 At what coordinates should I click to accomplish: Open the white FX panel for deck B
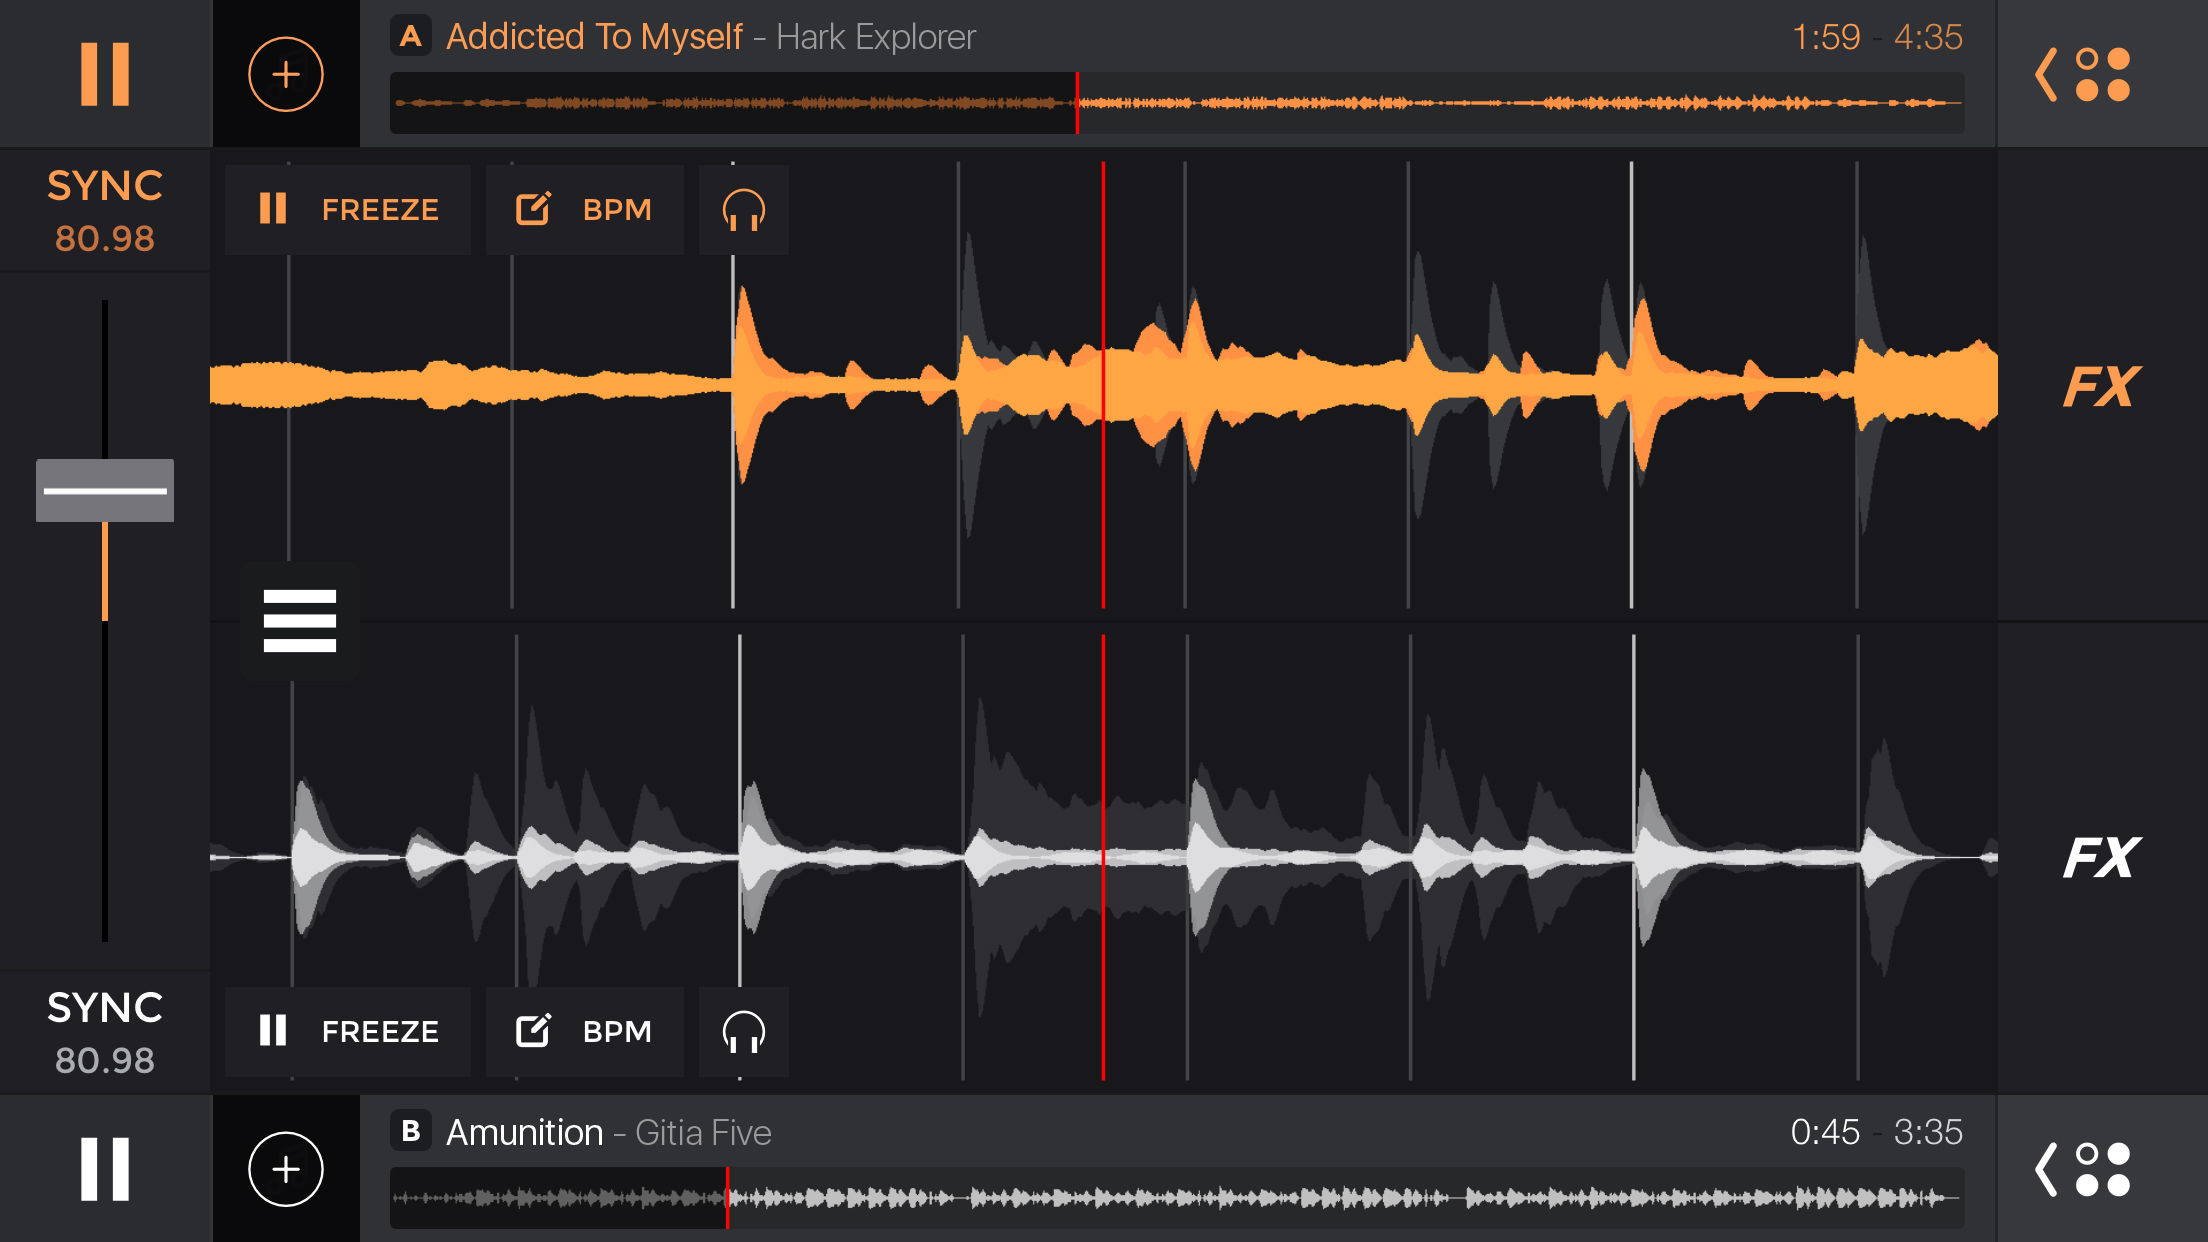2101,858
